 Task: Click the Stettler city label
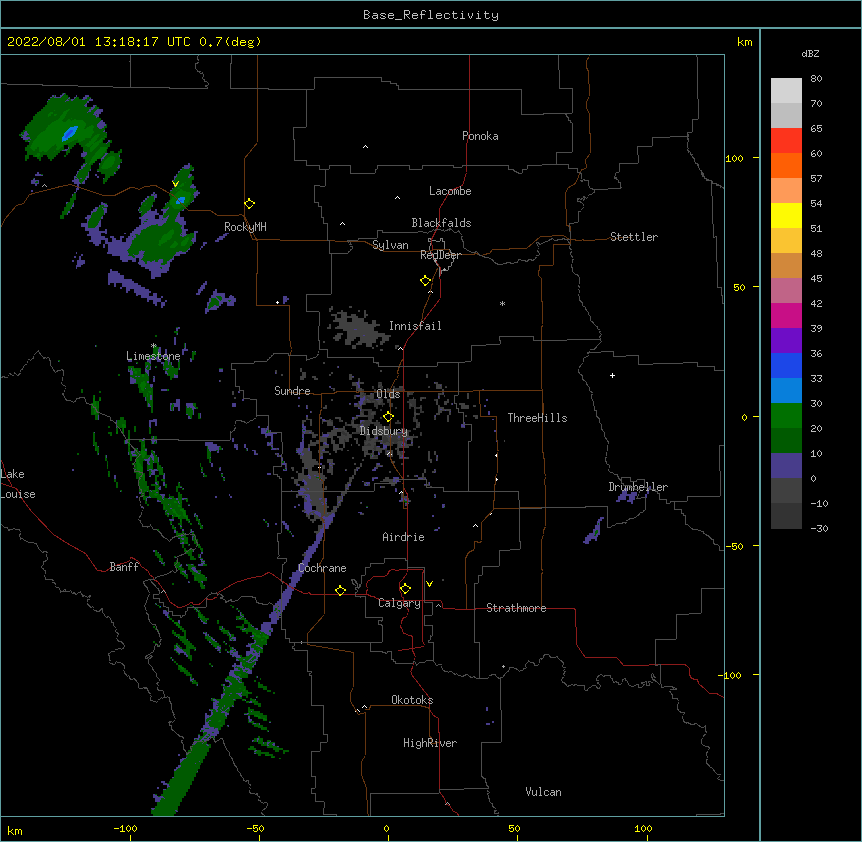pos(634,237)
